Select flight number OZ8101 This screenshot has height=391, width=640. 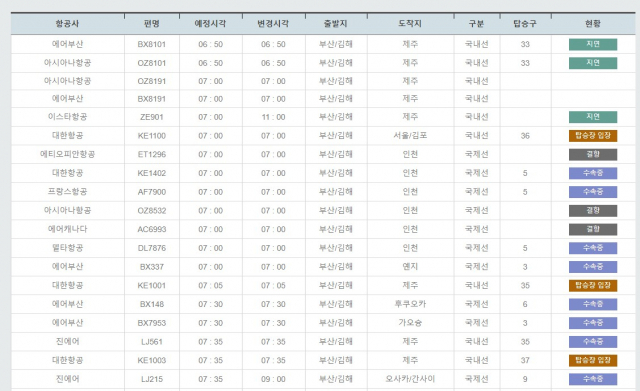pyautogui.click(x=152, y=63)
